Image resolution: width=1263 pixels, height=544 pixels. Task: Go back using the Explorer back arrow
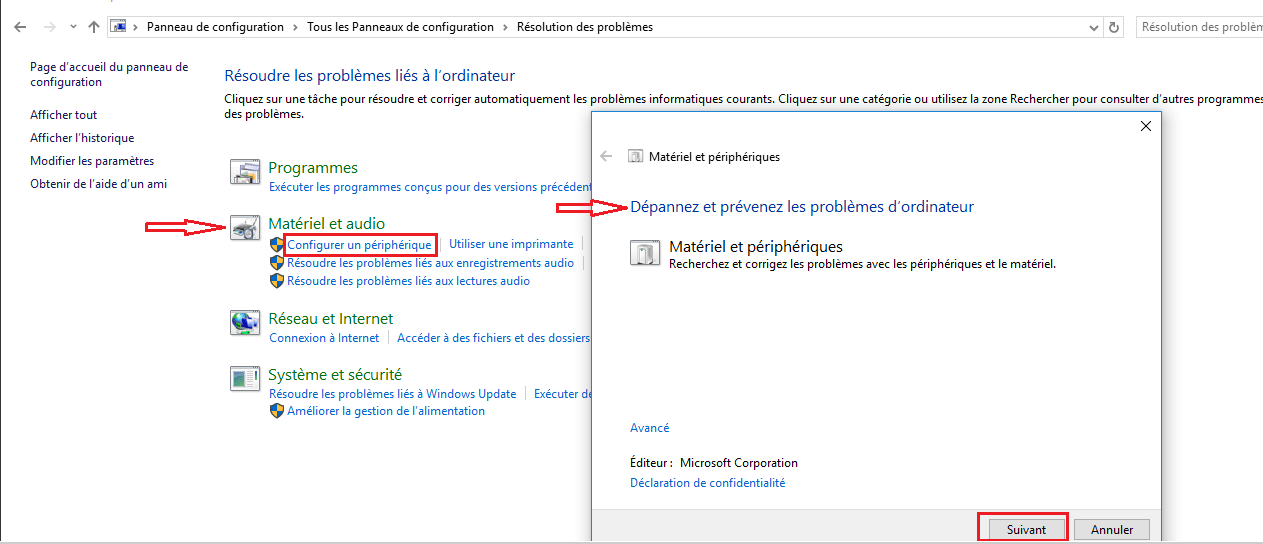click(20, 27)
